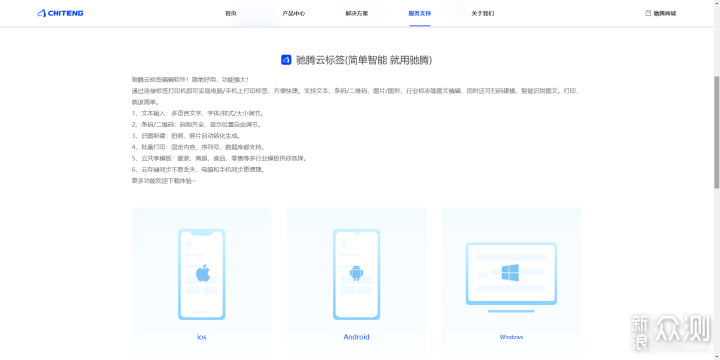Open the ios download link

[x=202, y=337]
